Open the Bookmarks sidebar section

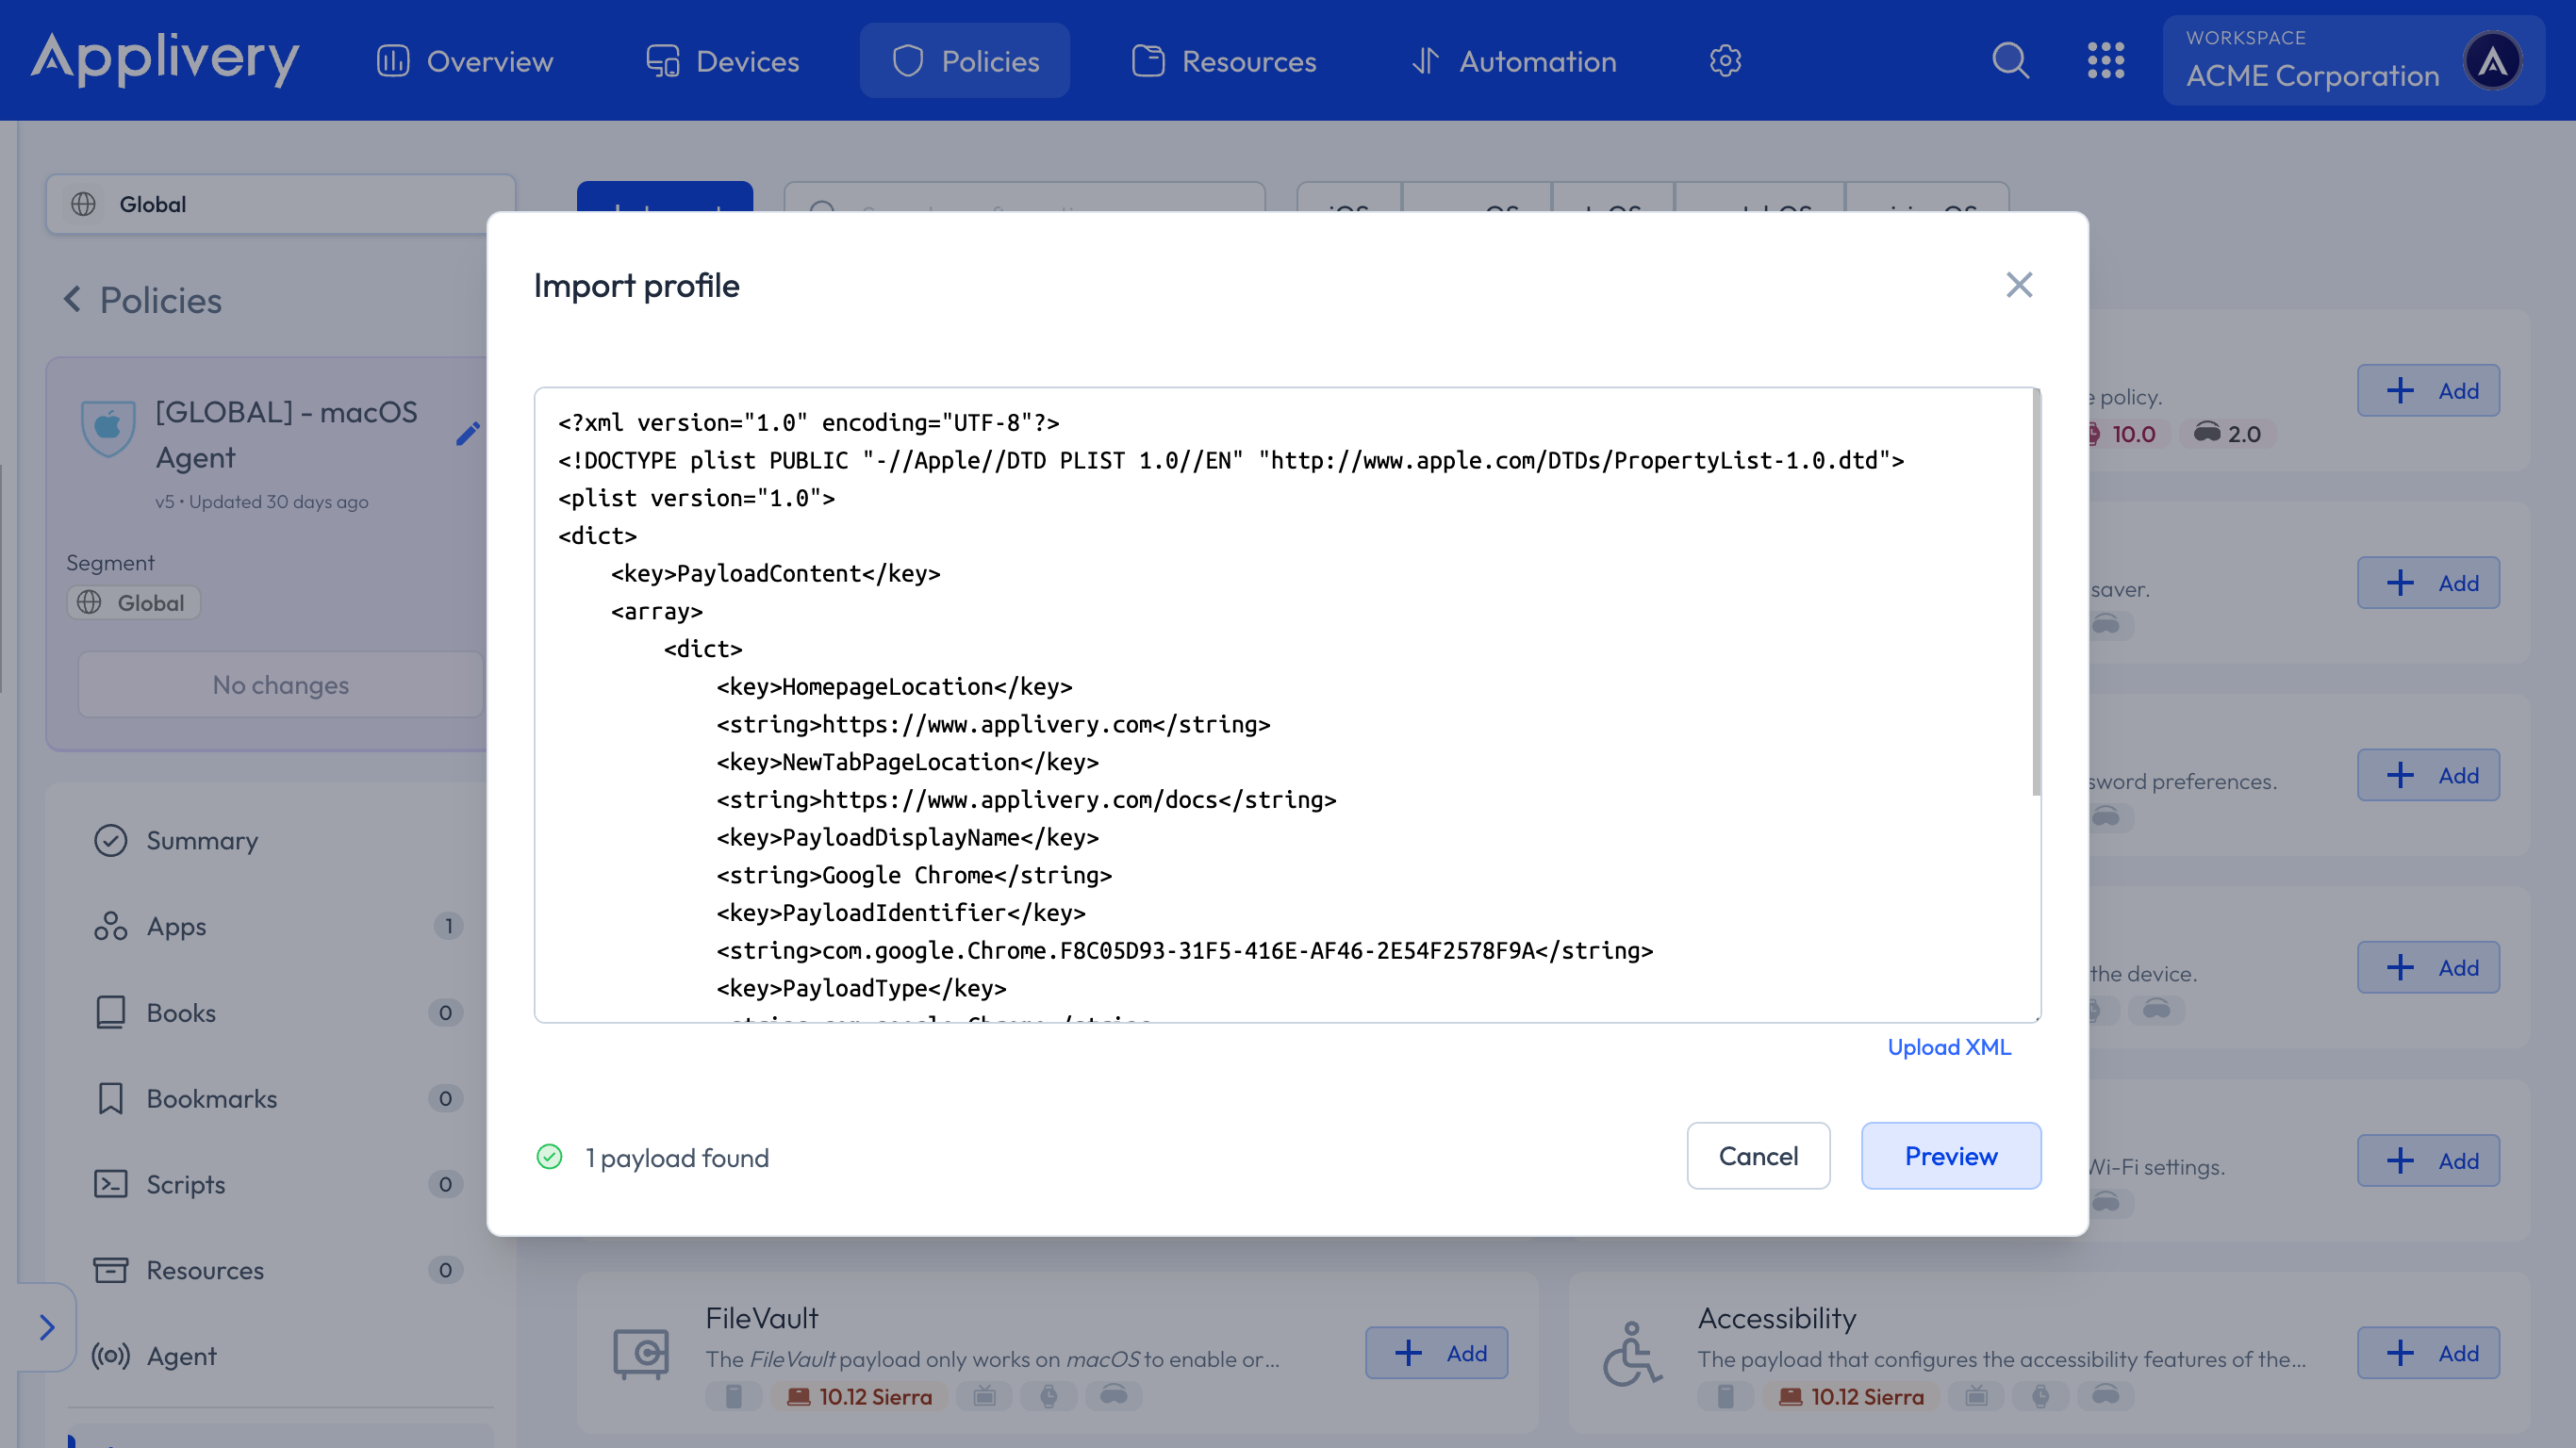pos(210,1098)
